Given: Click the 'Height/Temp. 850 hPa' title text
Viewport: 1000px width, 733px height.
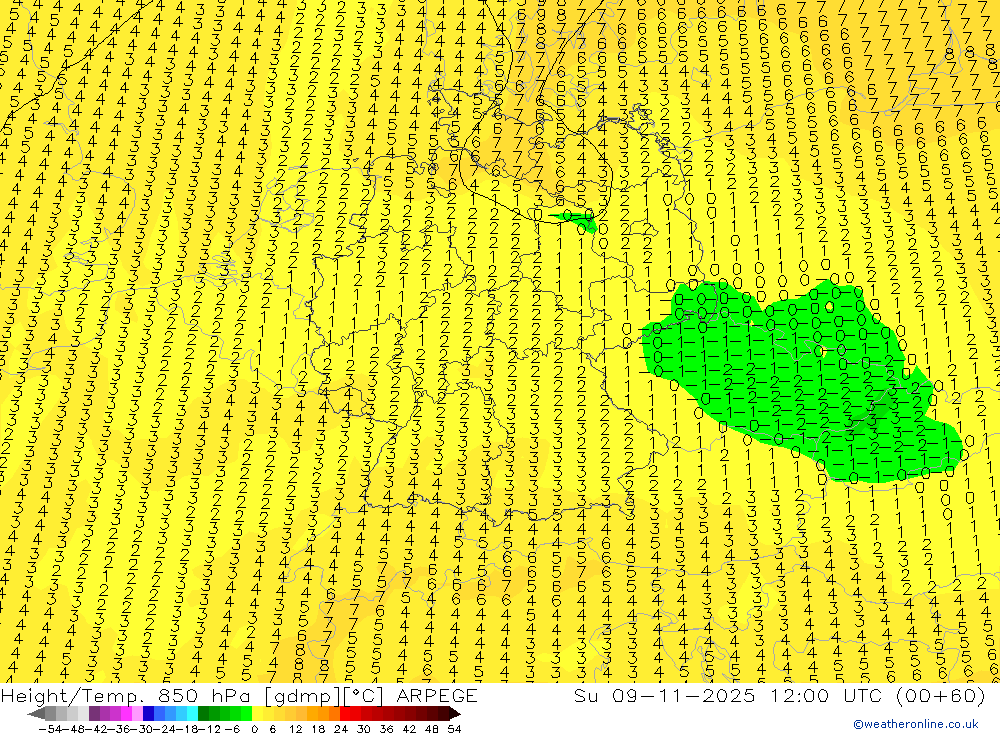Looking at the screenshot, I should 124,695.
